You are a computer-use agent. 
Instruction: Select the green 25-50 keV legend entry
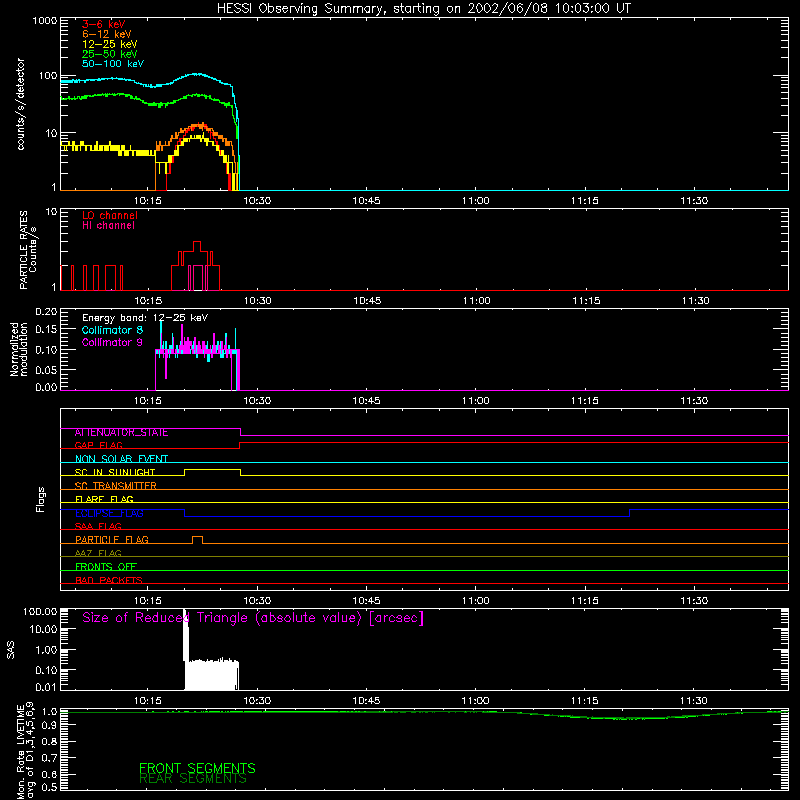[x=110, y=54]
